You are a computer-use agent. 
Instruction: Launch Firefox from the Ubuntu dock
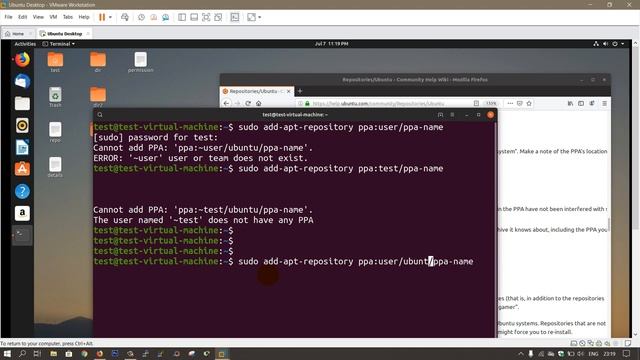pos(22,60)
